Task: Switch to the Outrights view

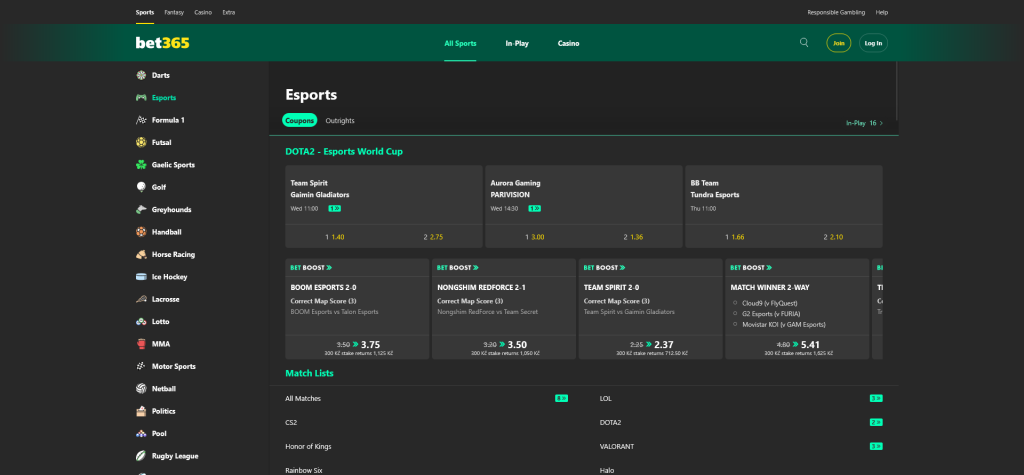Action: (340, 121)
